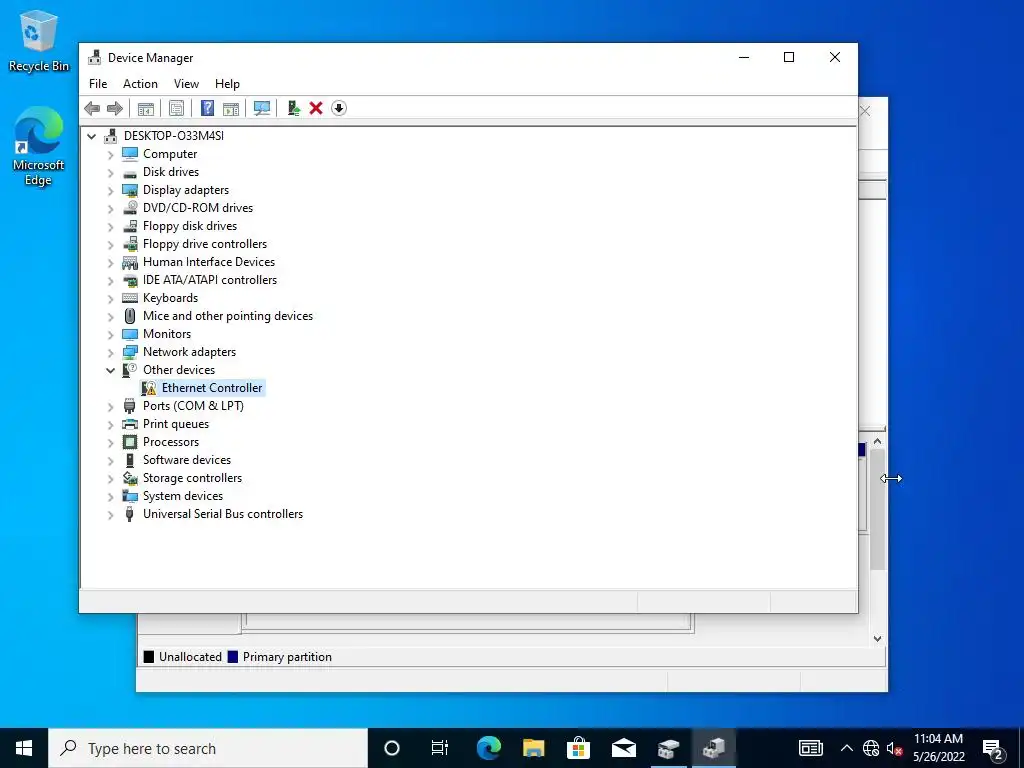
Task: Click the Ethernet Controller warning icon
Action: click(149, 388)
